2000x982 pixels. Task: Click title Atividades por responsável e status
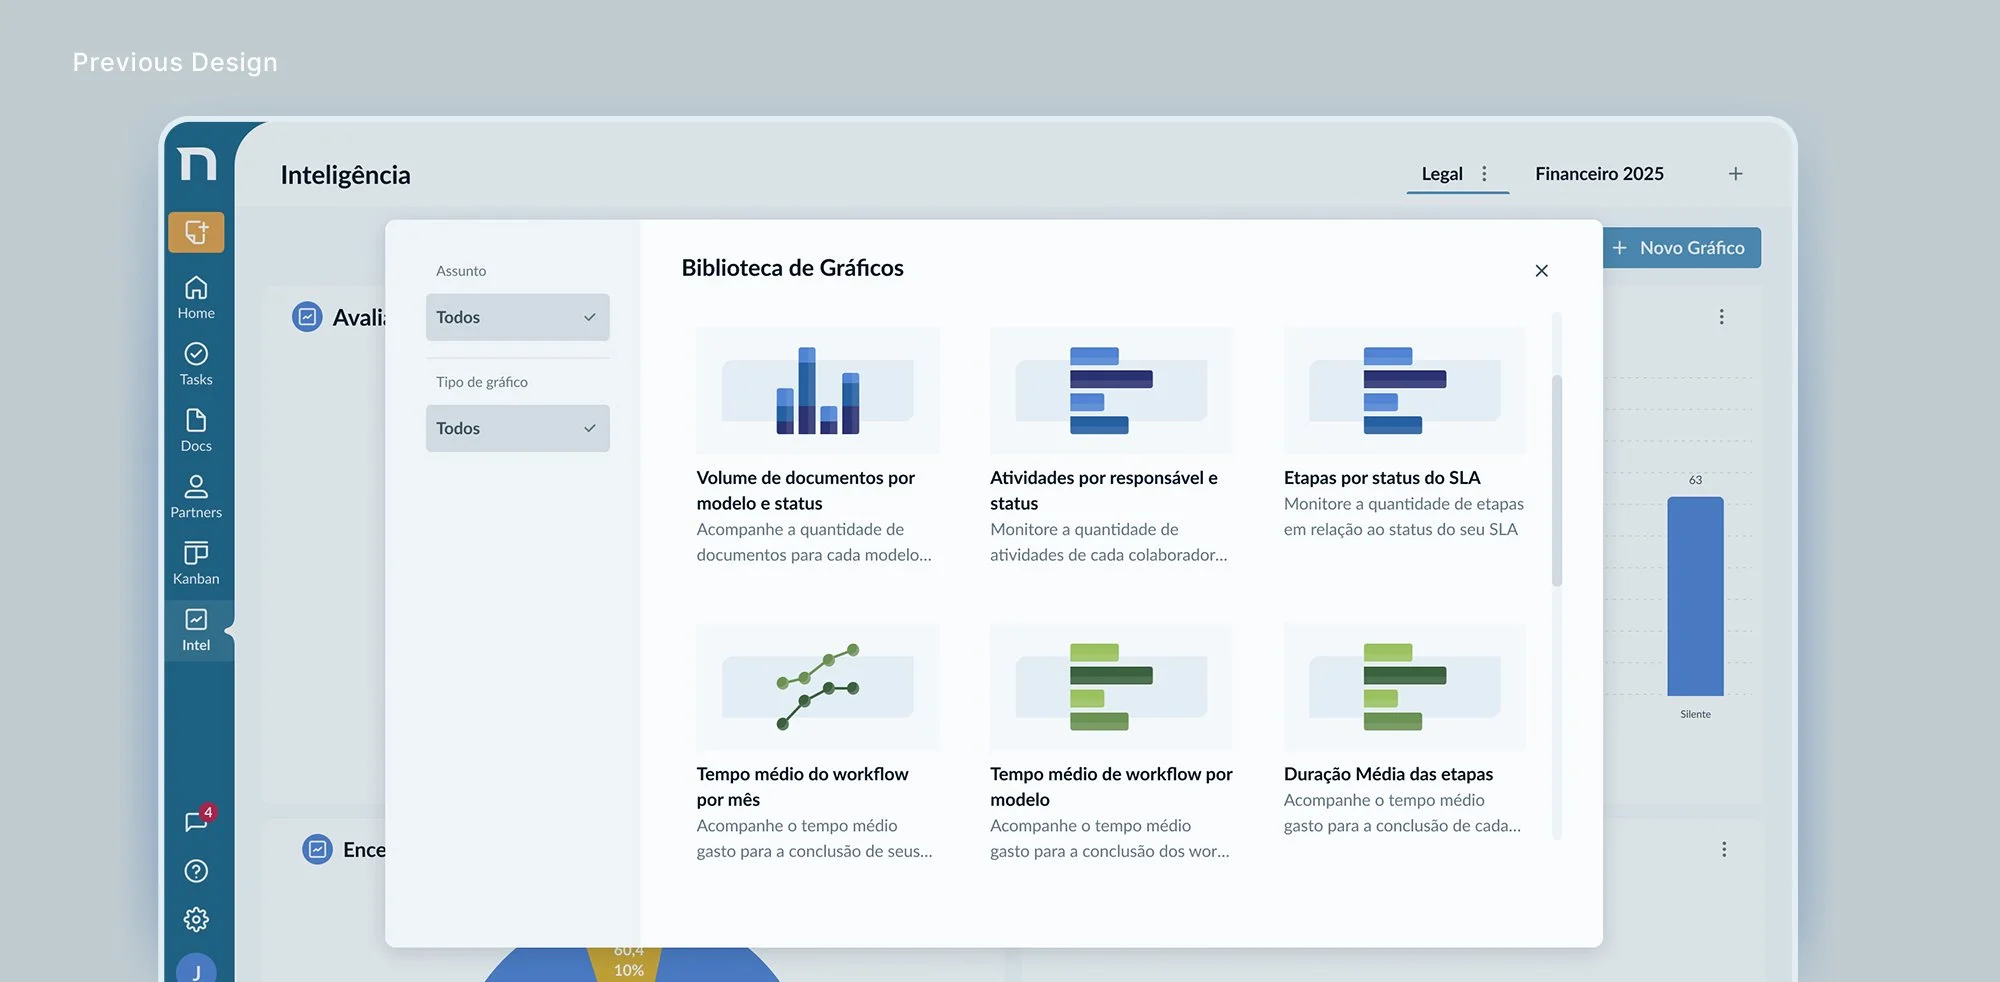pos(1104,490)
